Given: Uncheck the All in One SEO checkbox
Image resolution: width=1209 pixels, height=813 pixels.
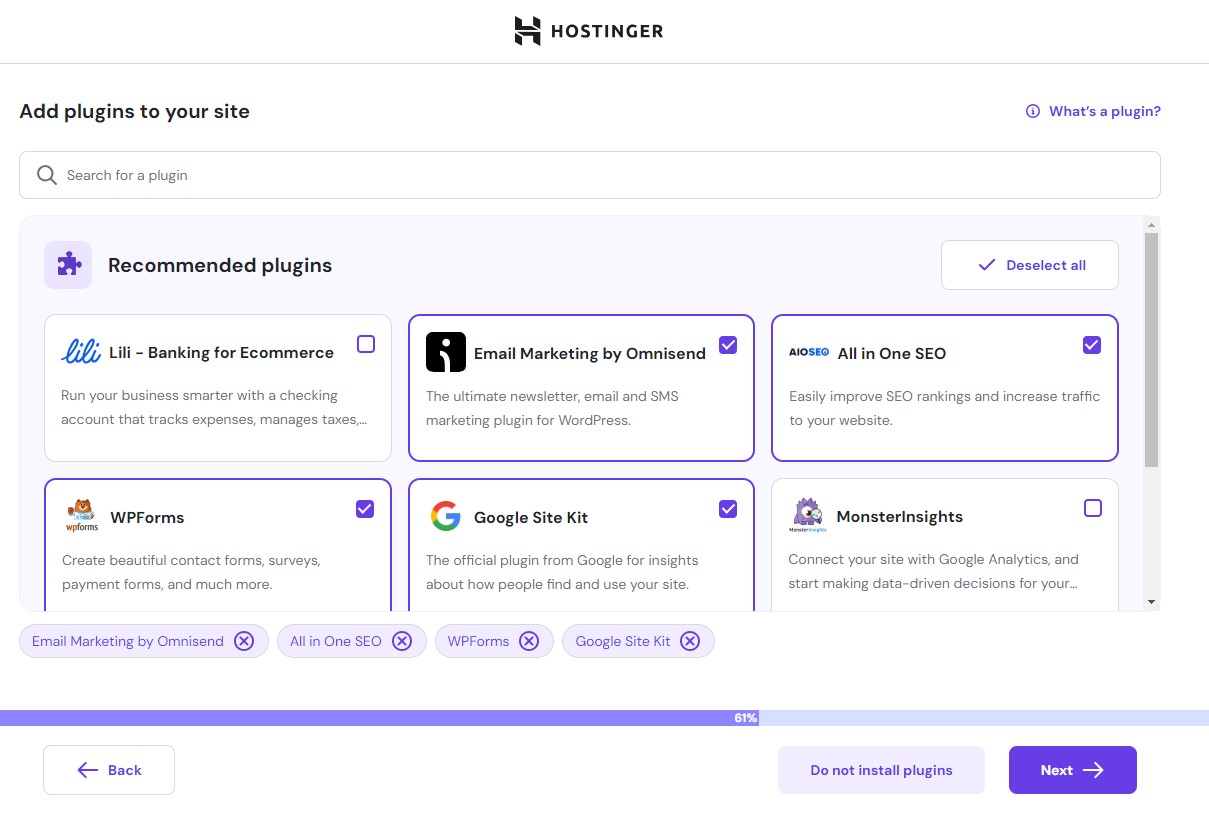Looking at the screenshot, I should tap(1092, 345).
